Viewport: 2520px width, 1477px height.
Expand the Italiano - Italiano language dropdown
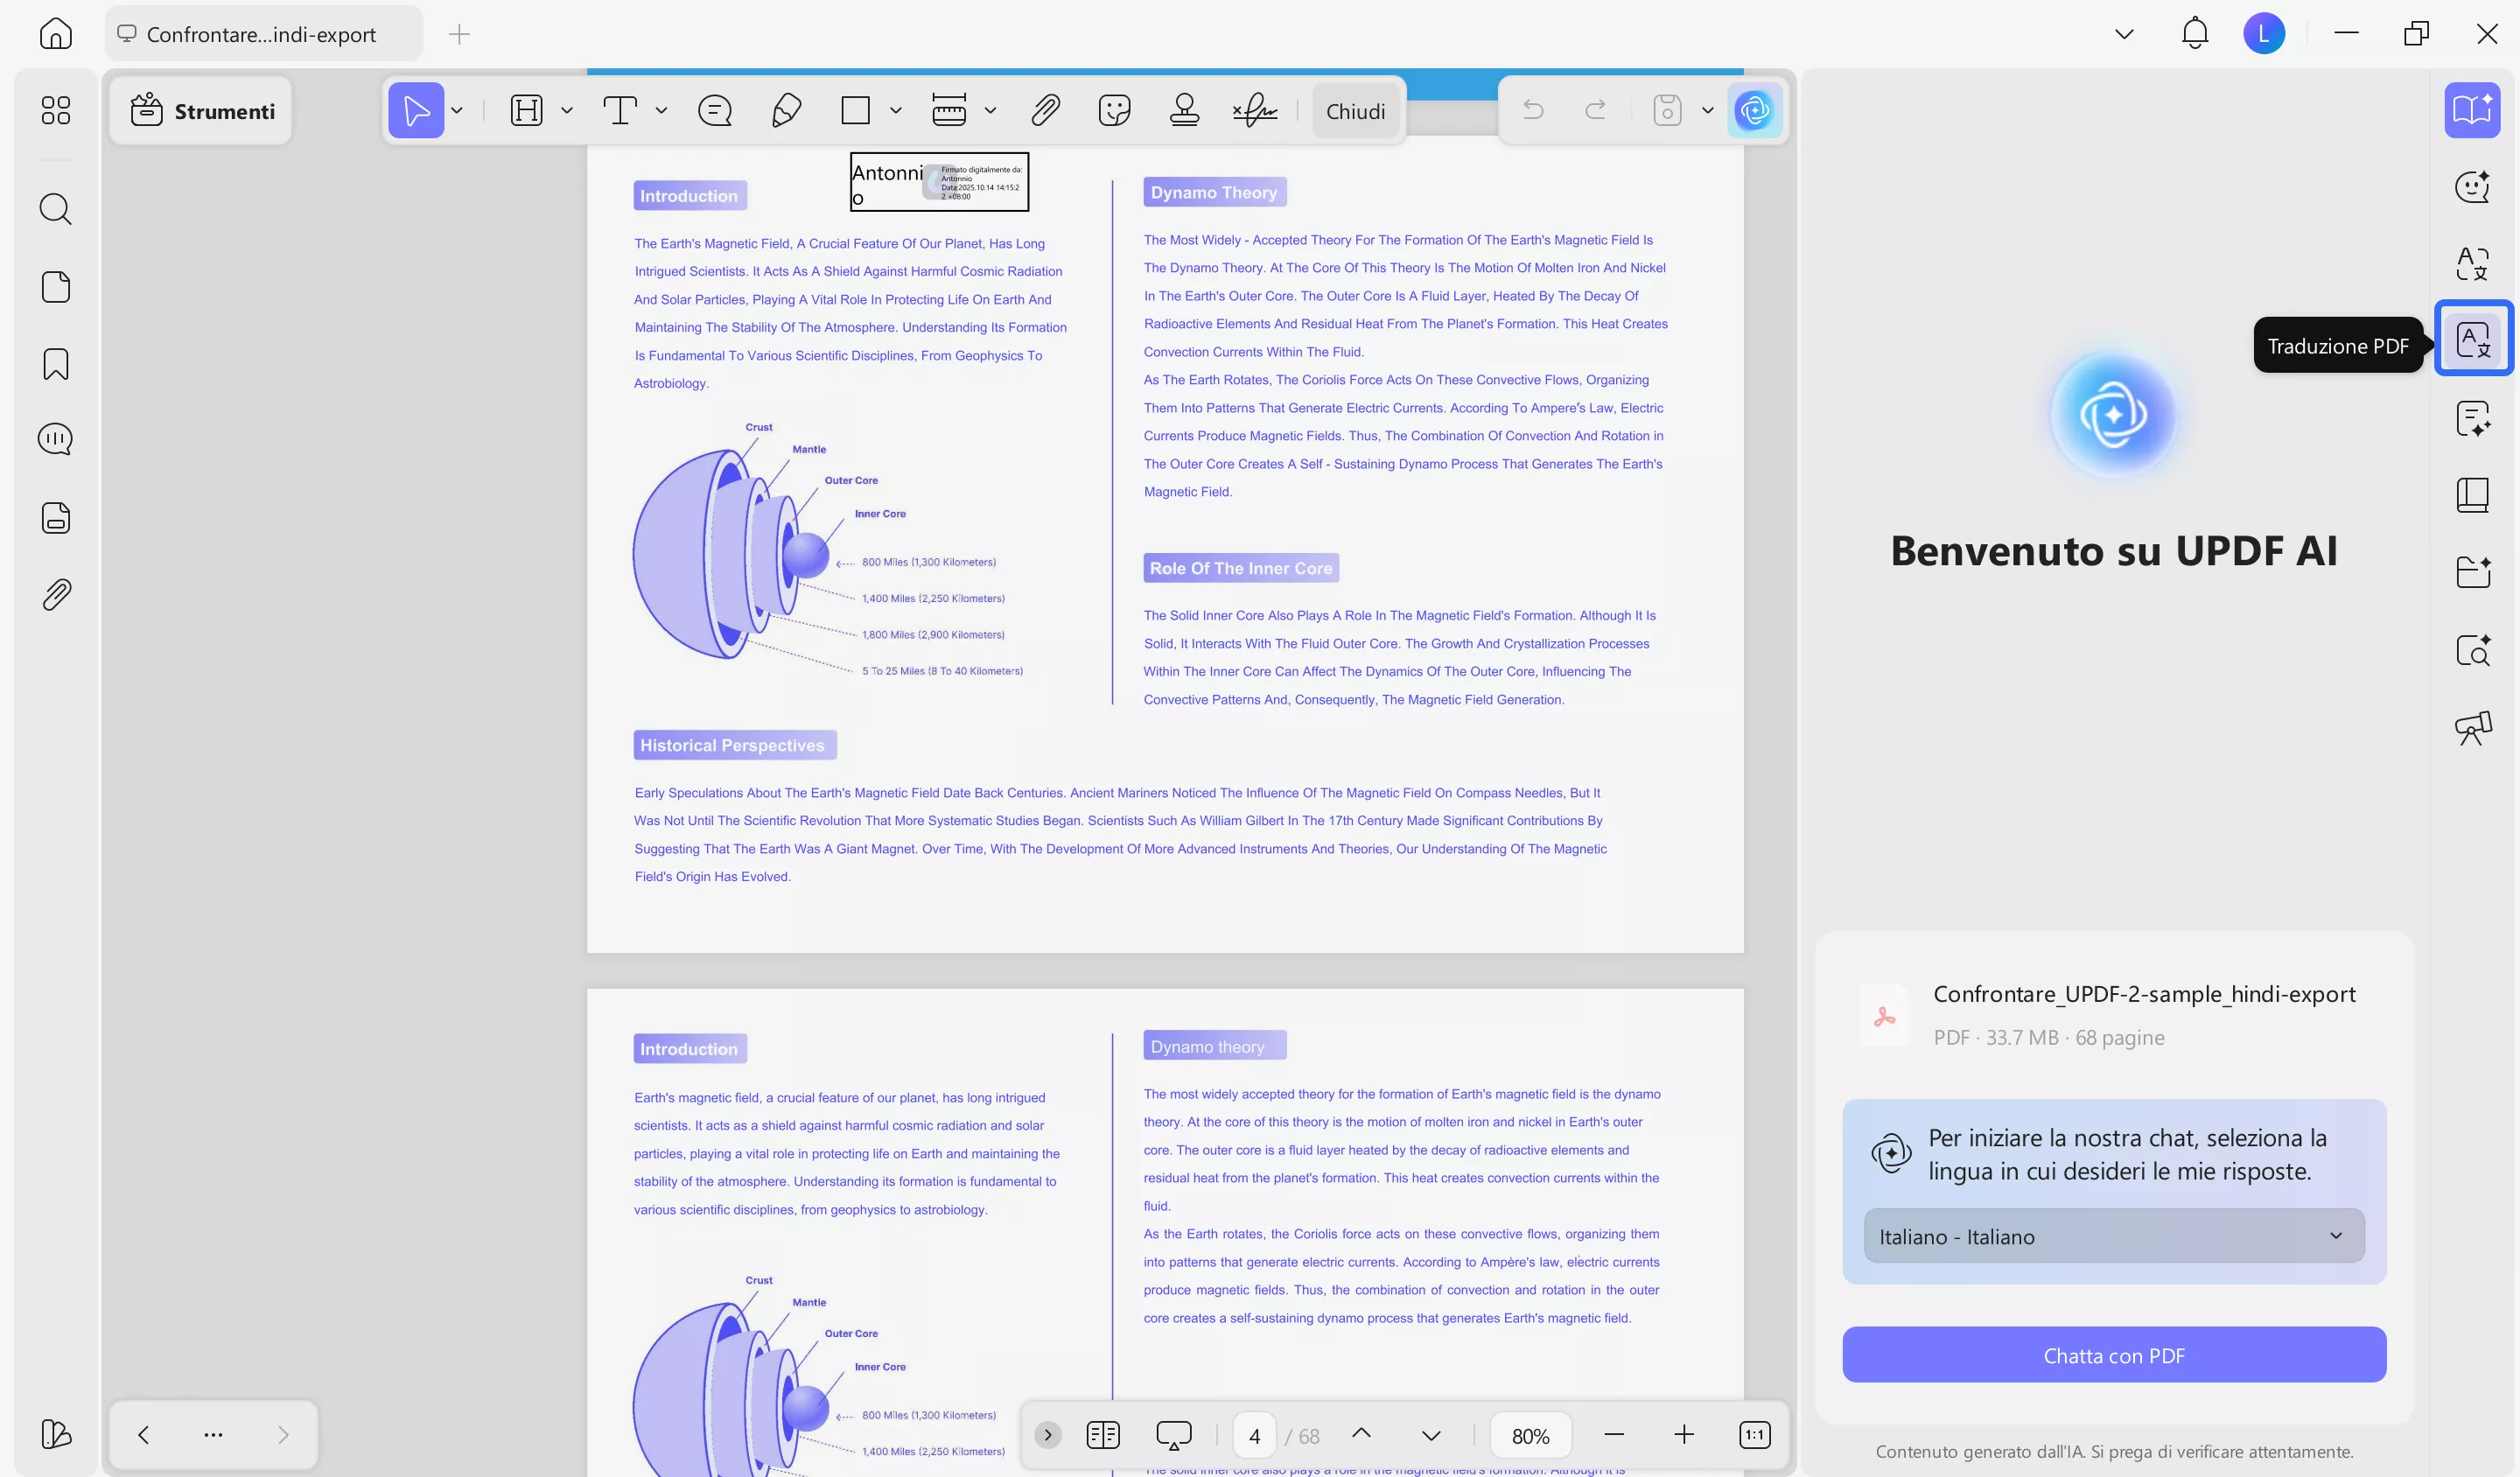(2113, 1236)
